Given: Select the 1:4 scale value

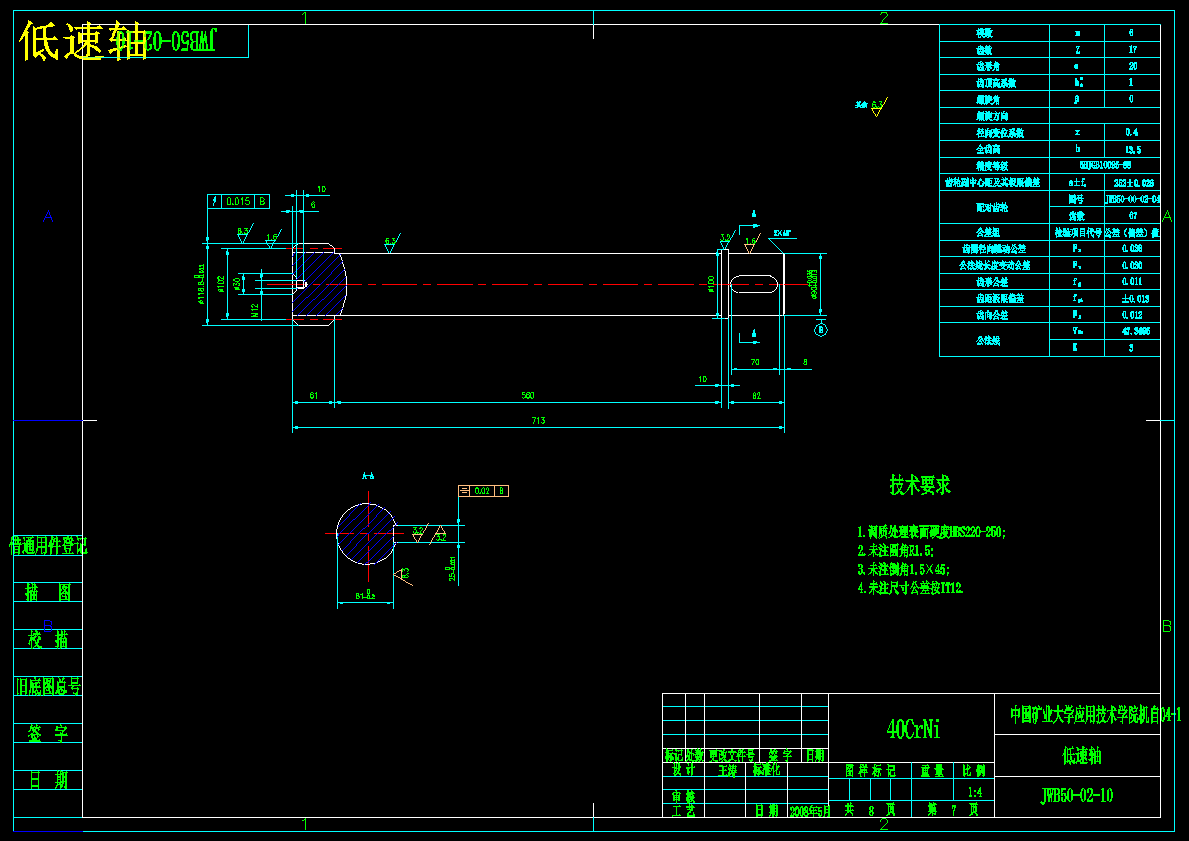Looking at the screenshot, I should 974,792.
